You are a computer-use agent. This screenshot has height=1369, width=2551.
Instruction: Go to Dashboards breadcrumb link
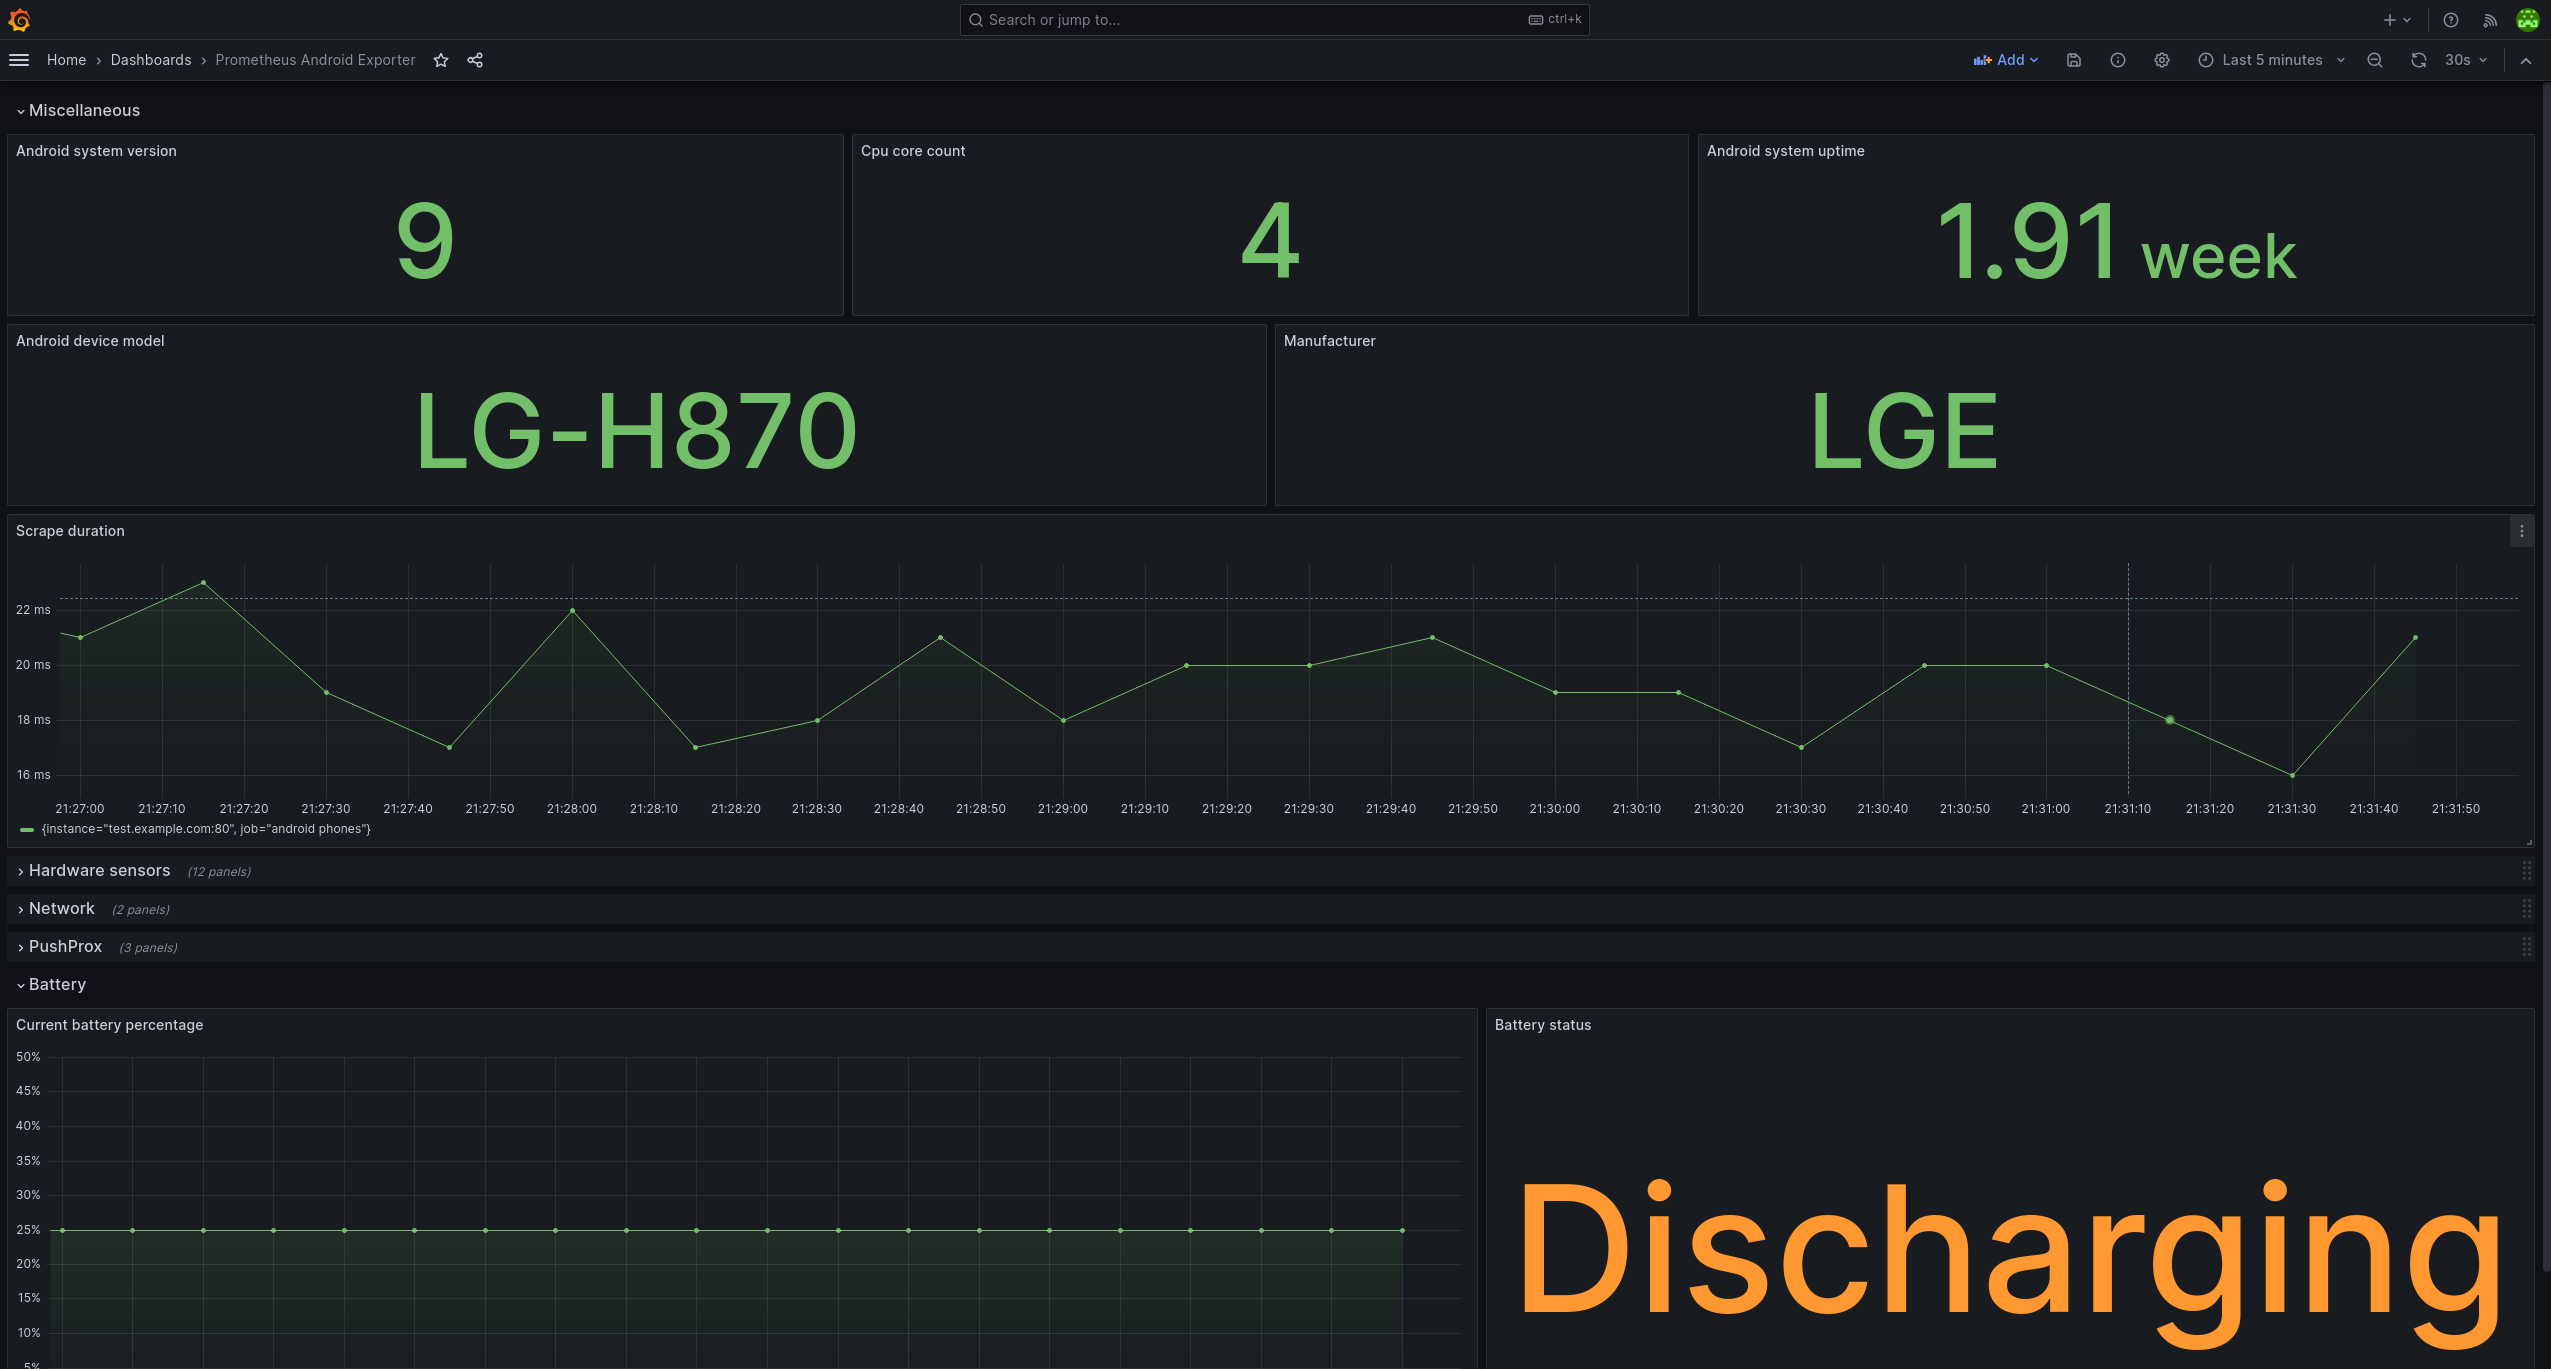point(150,60)
